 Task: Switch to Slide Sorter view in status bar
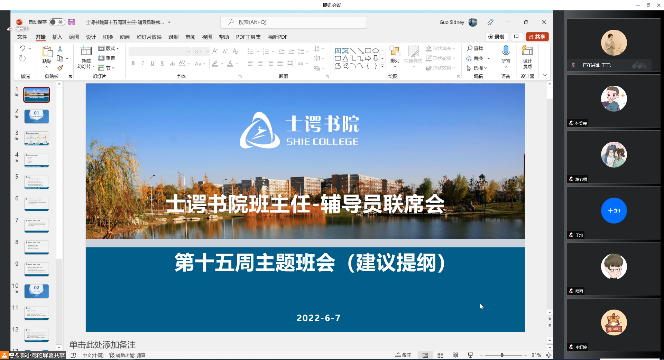(x=440, y=355)
